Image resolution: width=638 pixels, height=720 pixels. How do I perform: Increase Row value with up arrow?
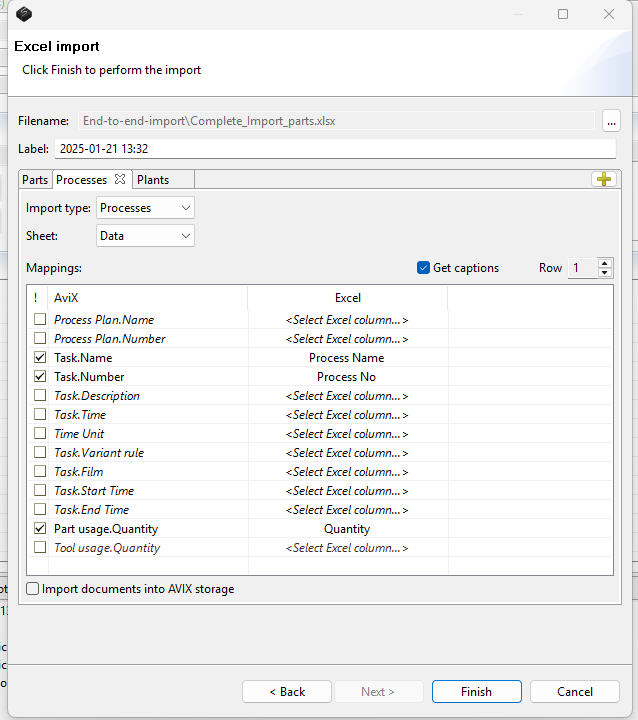(604, 263)
